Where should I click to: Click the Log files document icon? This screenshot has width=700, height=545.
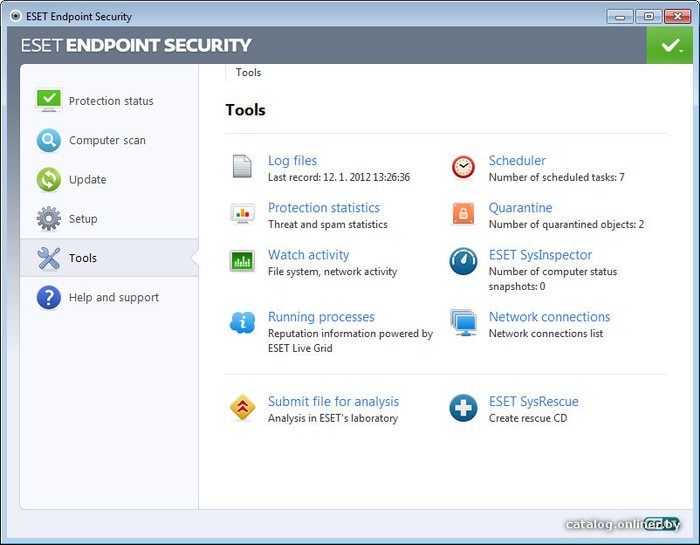point(242,166)
